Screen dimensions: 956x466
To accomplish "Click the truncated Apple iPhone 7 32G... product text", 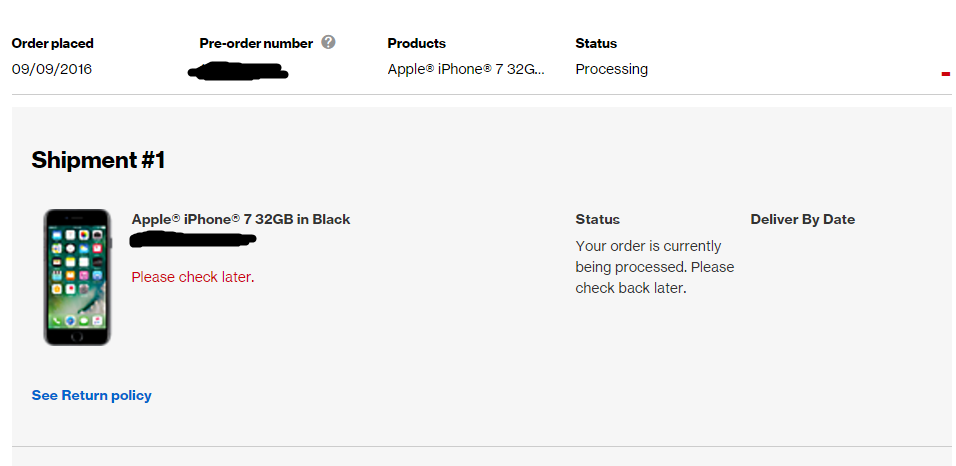I will point(467,69).
